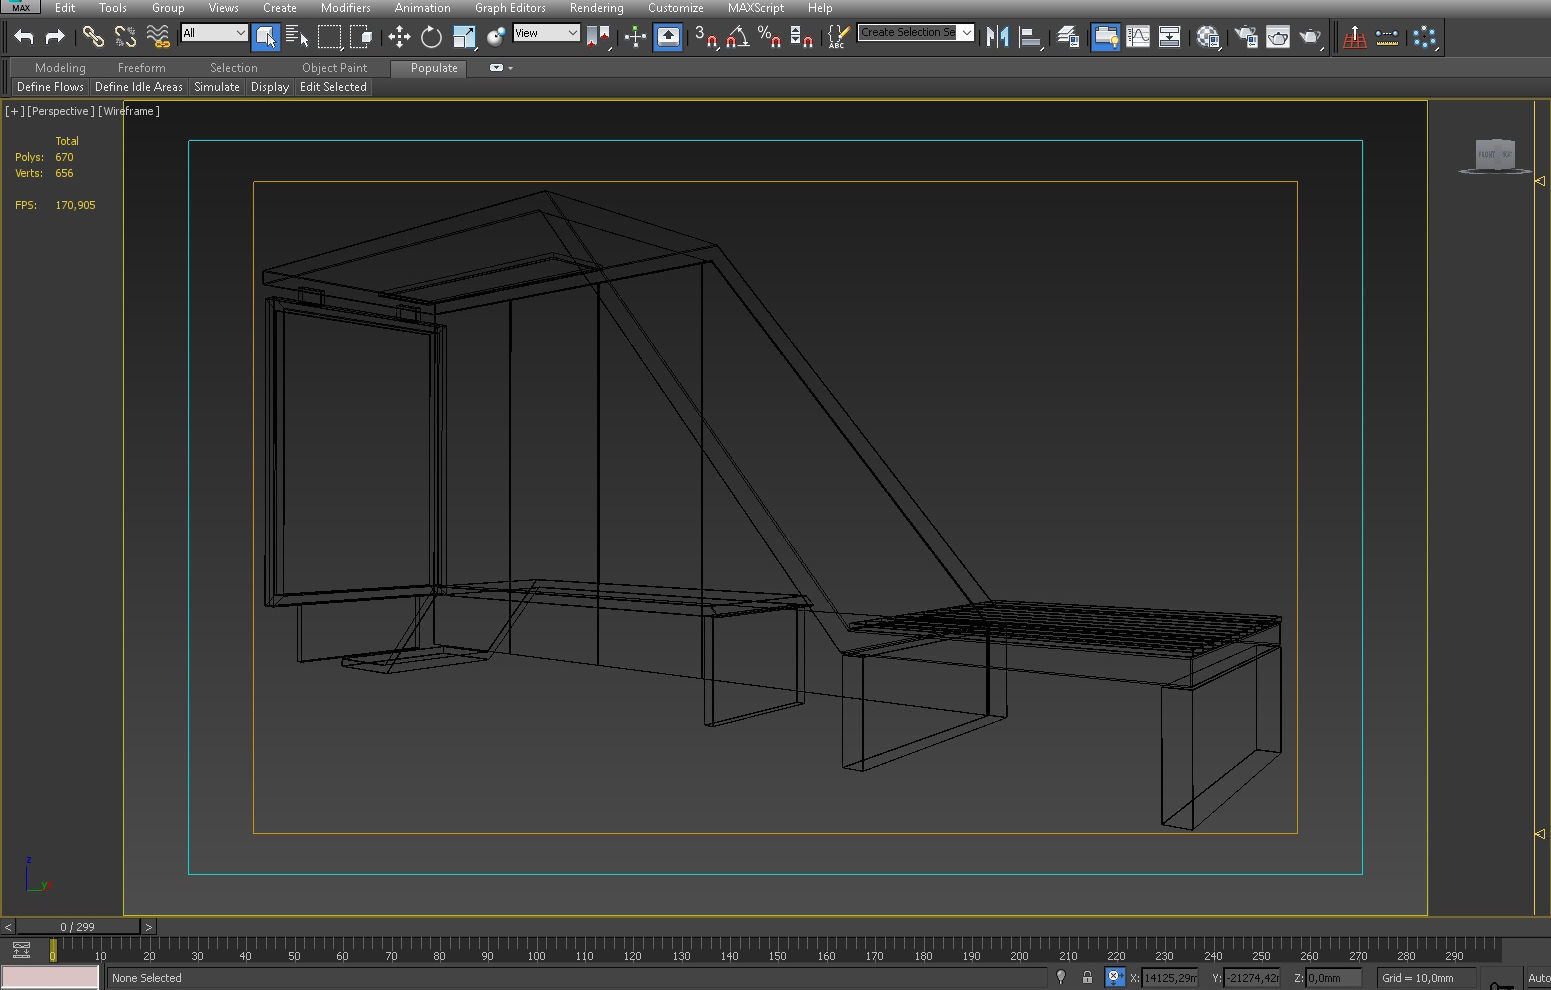Click the Simulate panel button
Viewport: 1551px width, 990px height.
(x=217, y=87)
